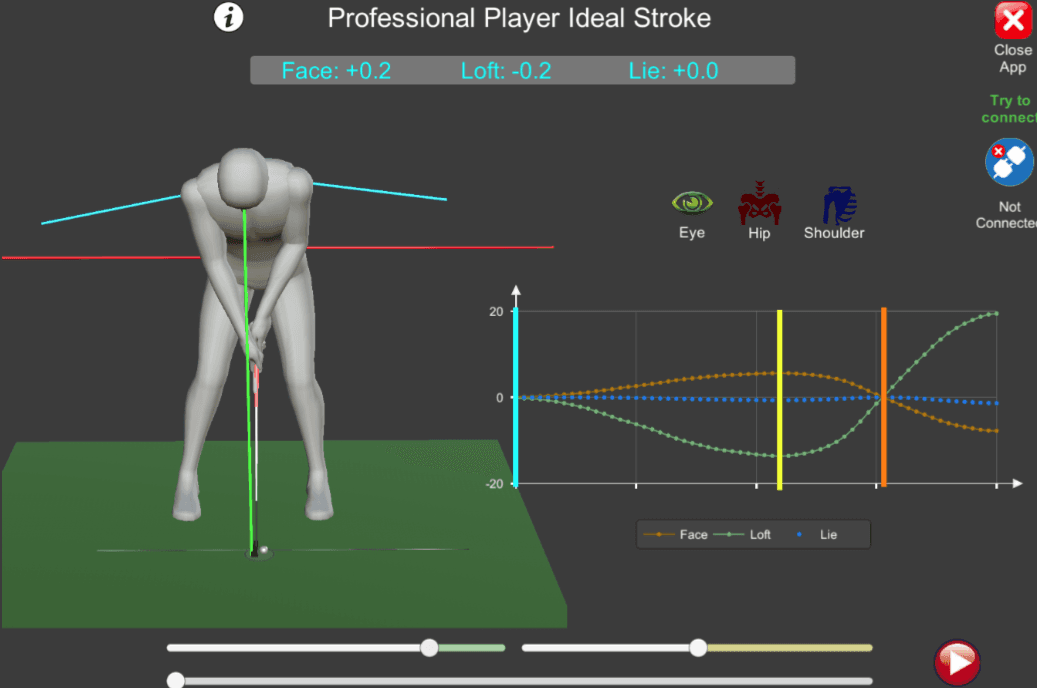The width and height of the screenshot is (1037, 688).
Task: Click the bottom playback position slider knob
Action: coord(176,680)
